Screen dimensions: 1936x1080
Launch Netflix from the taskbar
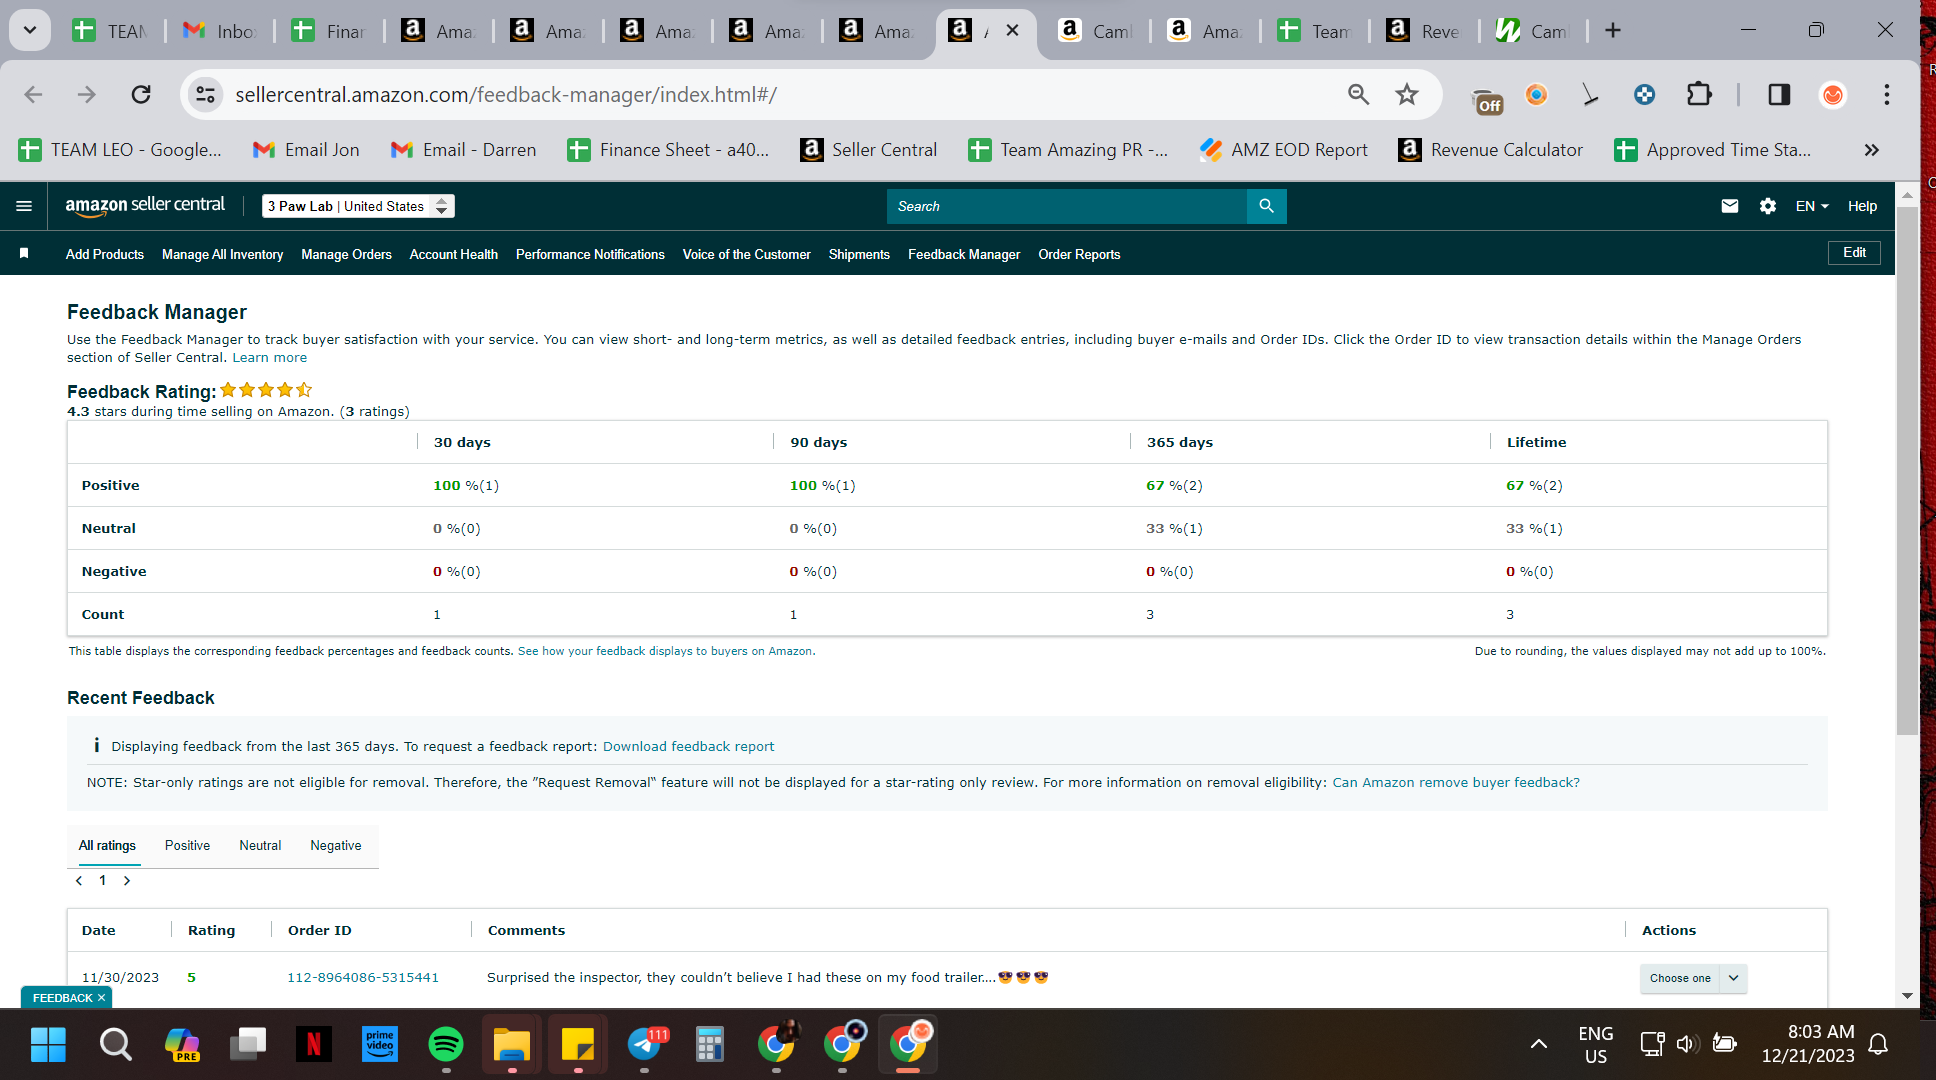(x=313, y=1045)
